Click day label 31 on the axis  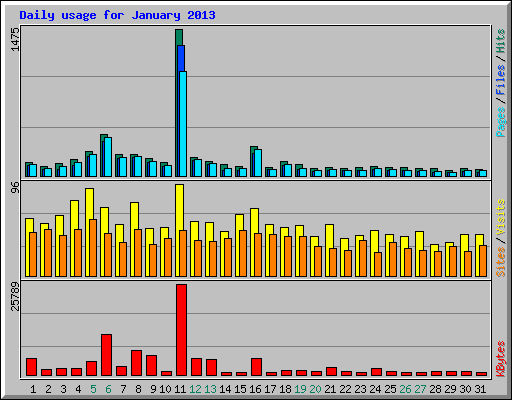click(480, 389)
